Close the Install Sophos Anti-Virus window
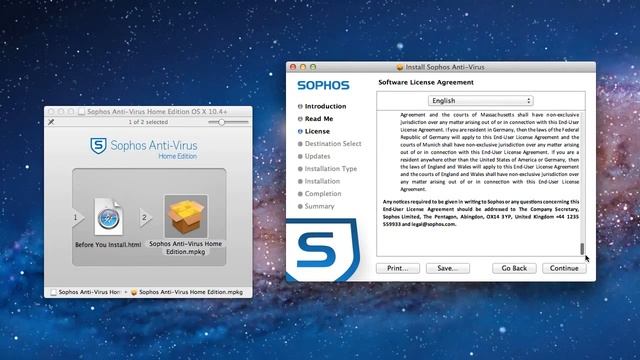Viewport: 640px width, 360px height. point(293,67)
